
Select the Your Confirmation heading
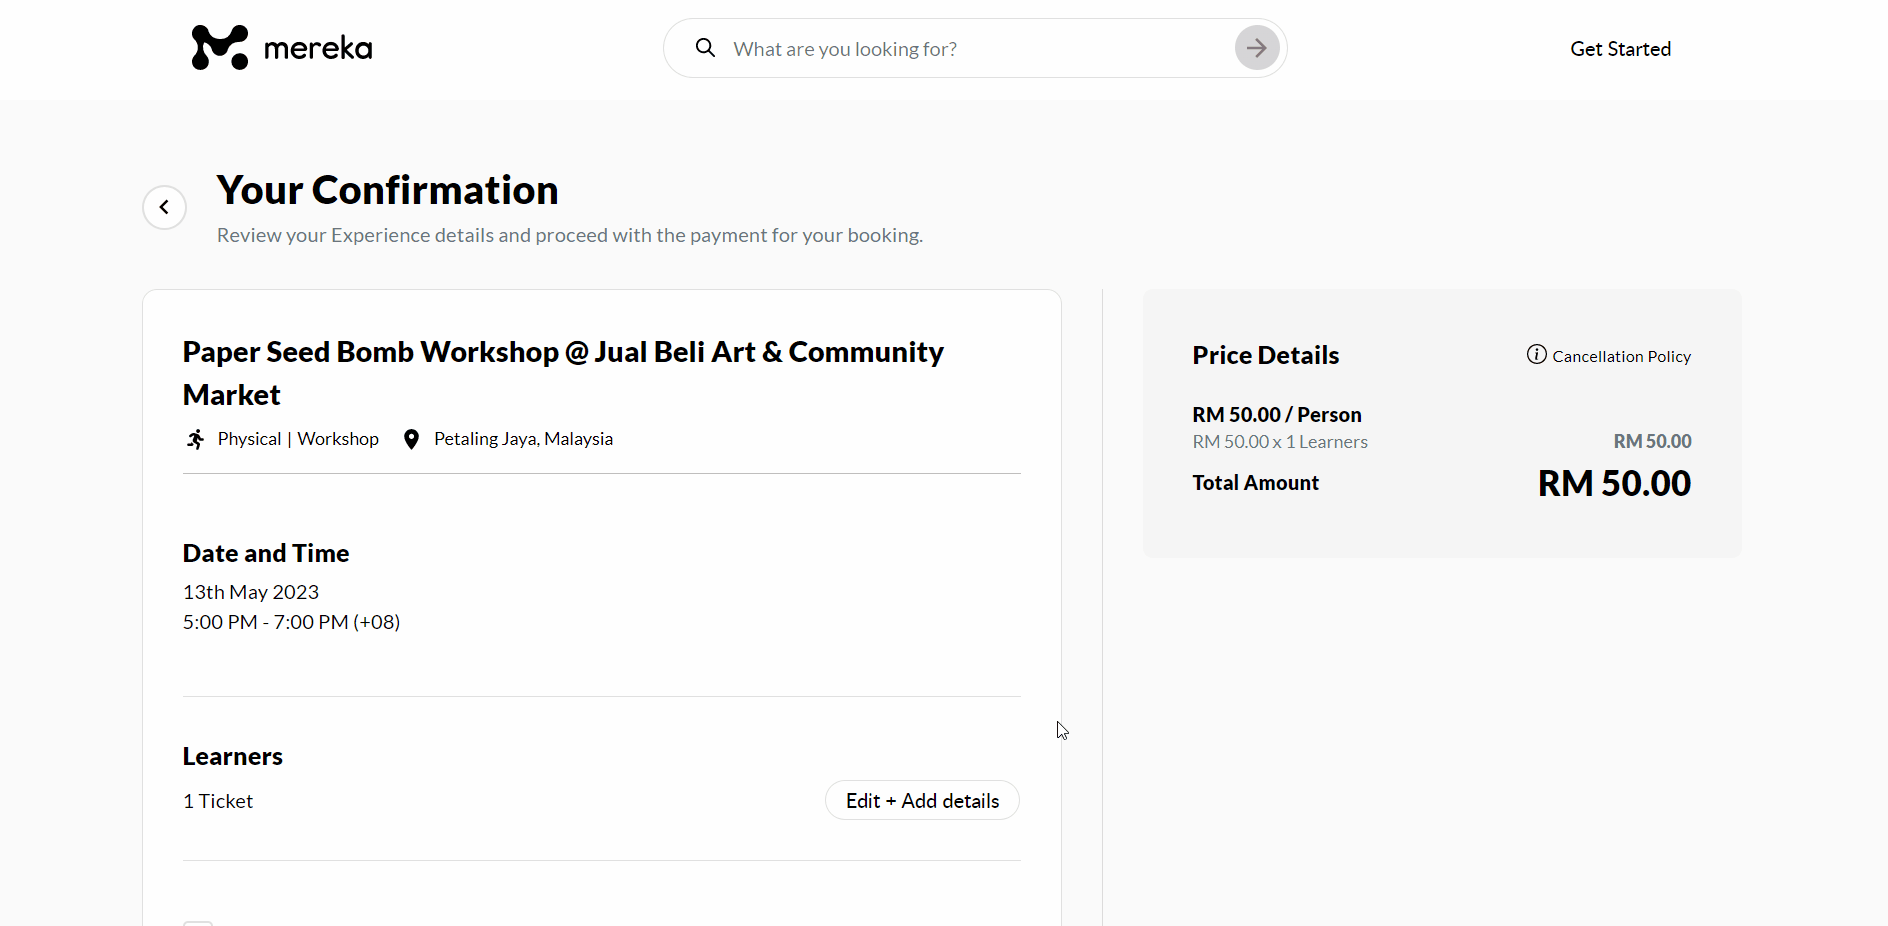pos(388,190)
